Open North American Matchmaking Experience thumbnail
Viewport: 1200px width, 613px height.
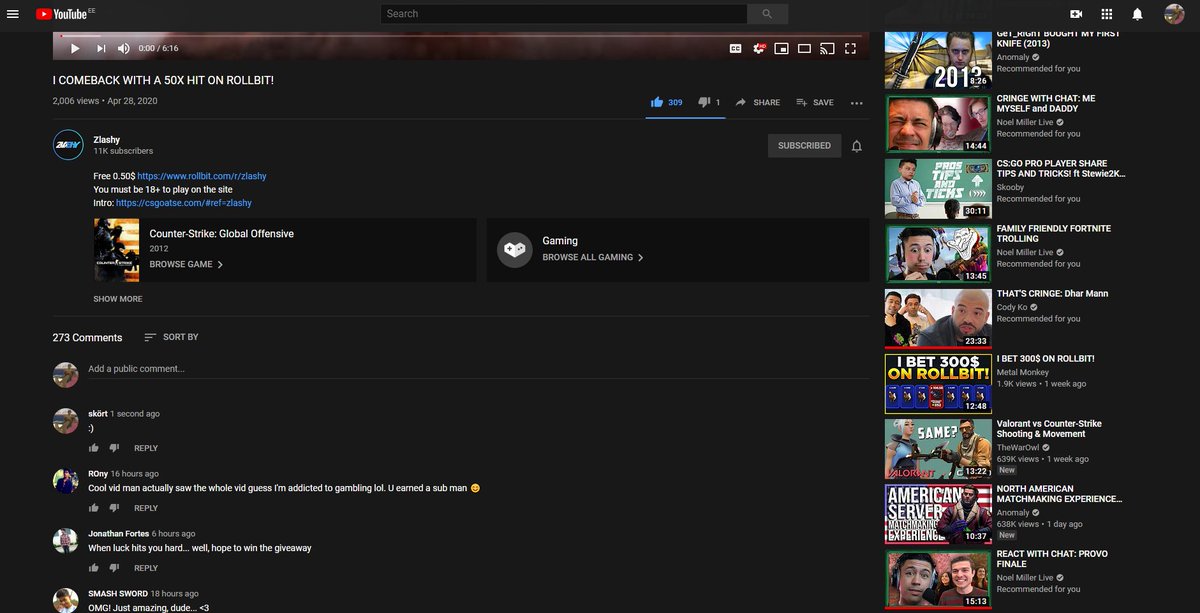[x=938, y=514]
